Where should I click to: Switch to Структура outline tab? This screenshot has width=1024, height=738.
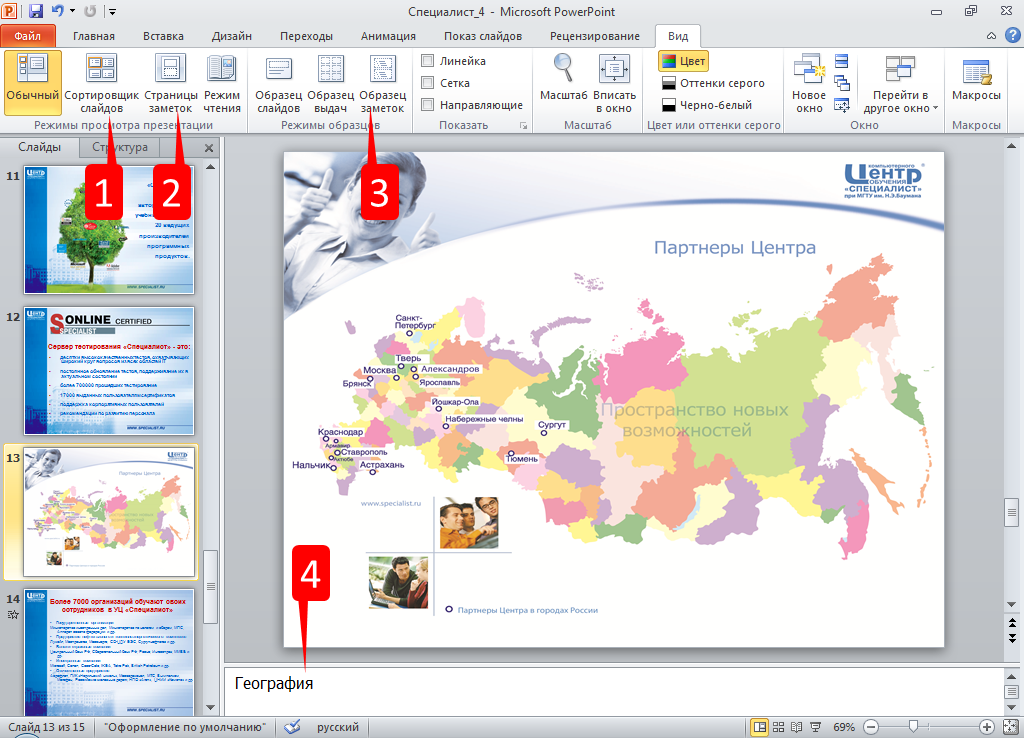tap(119, 147)
